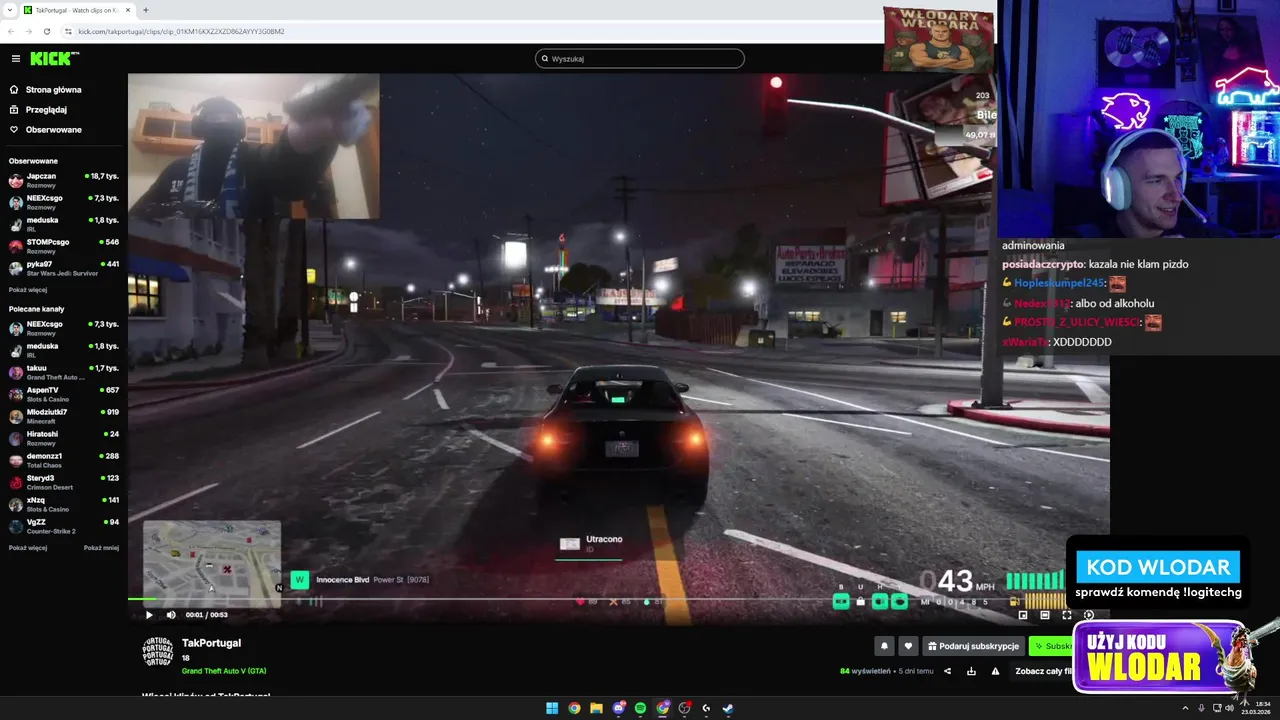Screen dimensions: 1280x720
Task: Play the clip with the play button
Action: tap(149, 615)
